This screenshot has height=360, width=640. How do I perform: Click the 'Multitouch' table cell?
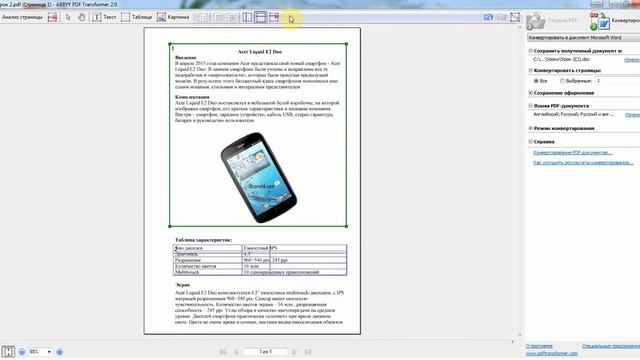point(207,272)
